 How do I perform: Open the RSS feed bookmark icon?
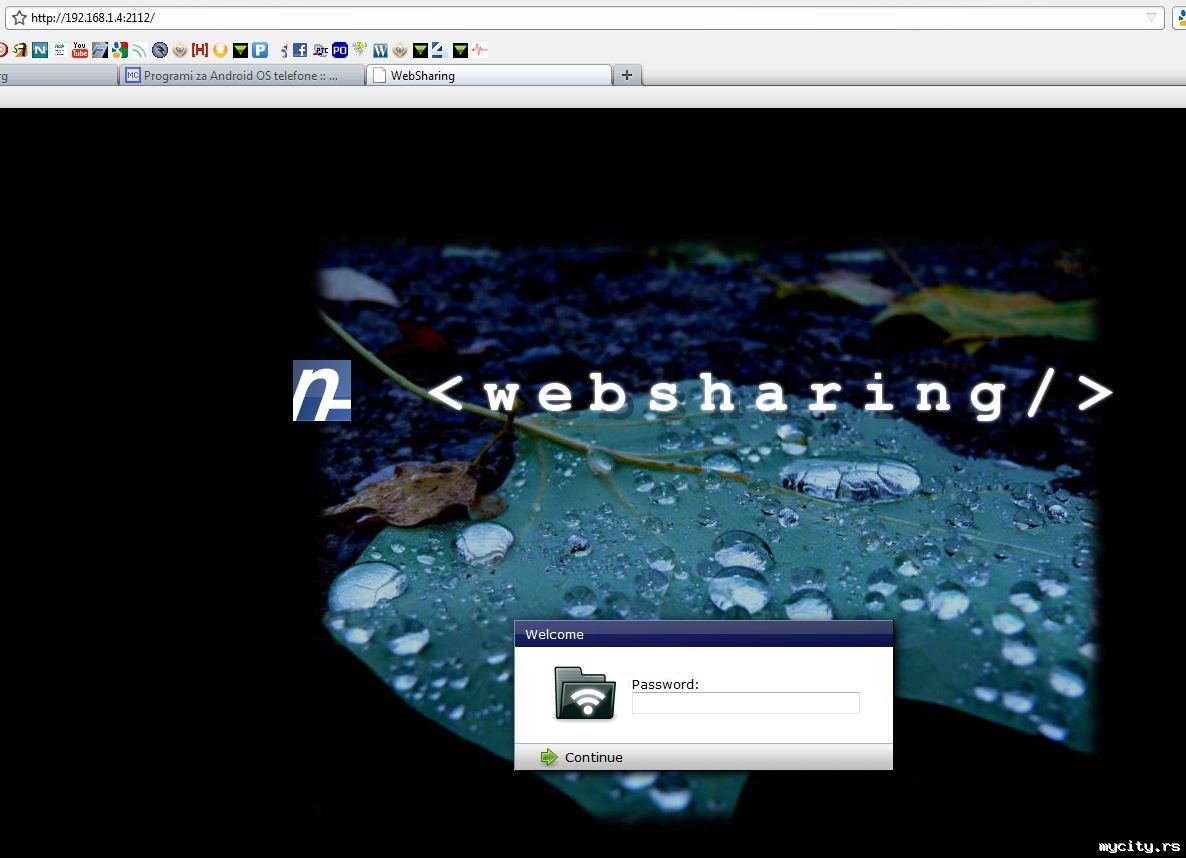tap(139, 50)
